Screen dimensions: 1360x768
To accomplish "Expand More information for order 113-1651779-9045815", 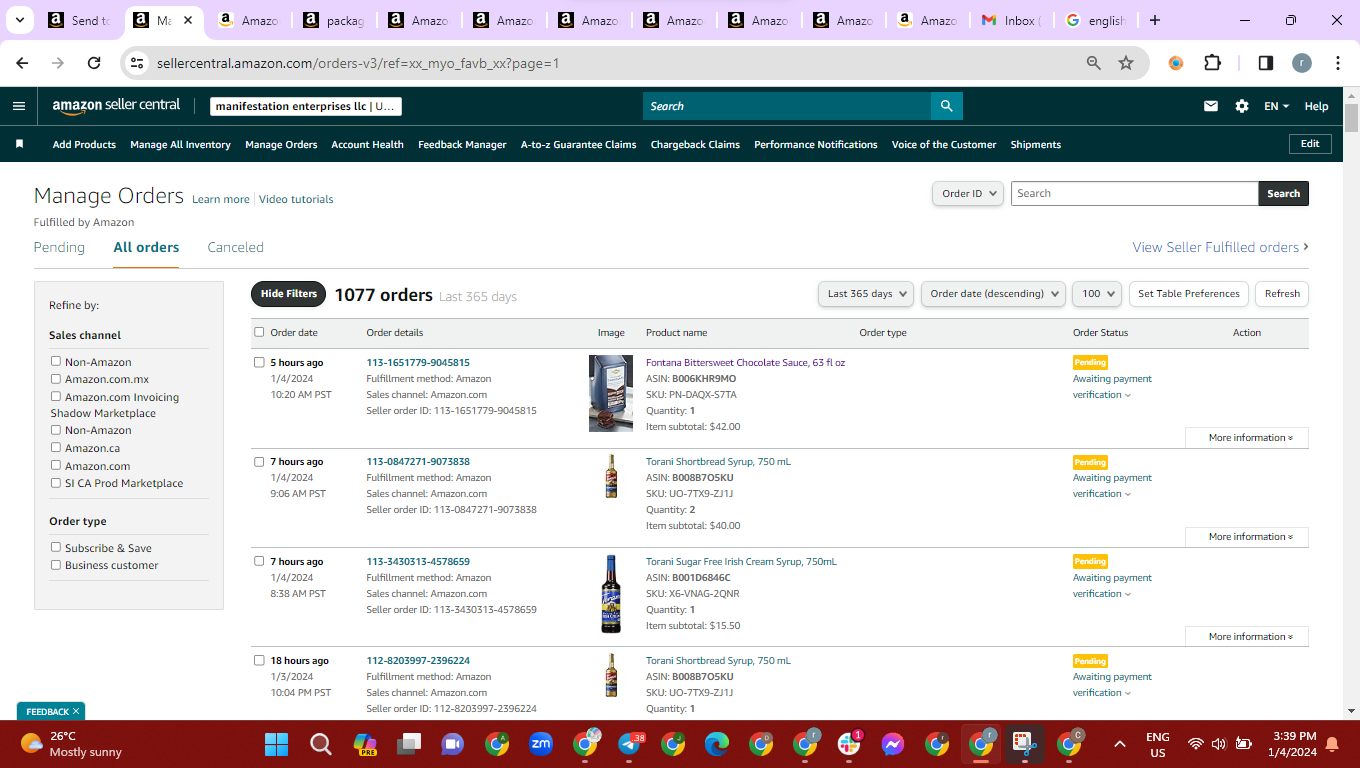I will 1247,438.
